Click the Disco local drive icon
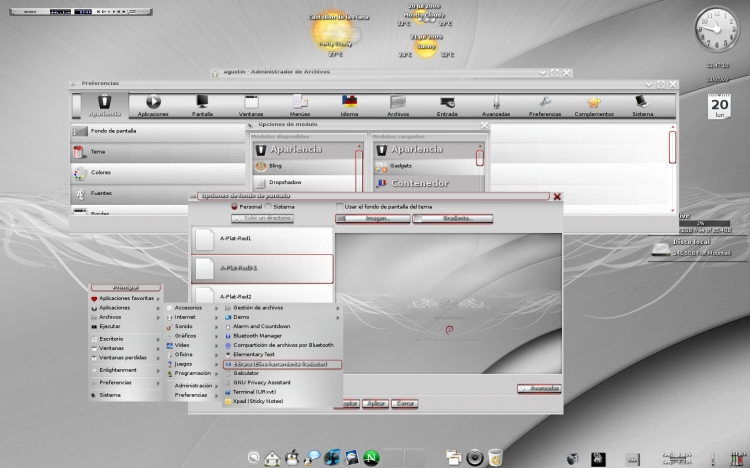Viewport: 750px width, 468px height. (661, 249)
